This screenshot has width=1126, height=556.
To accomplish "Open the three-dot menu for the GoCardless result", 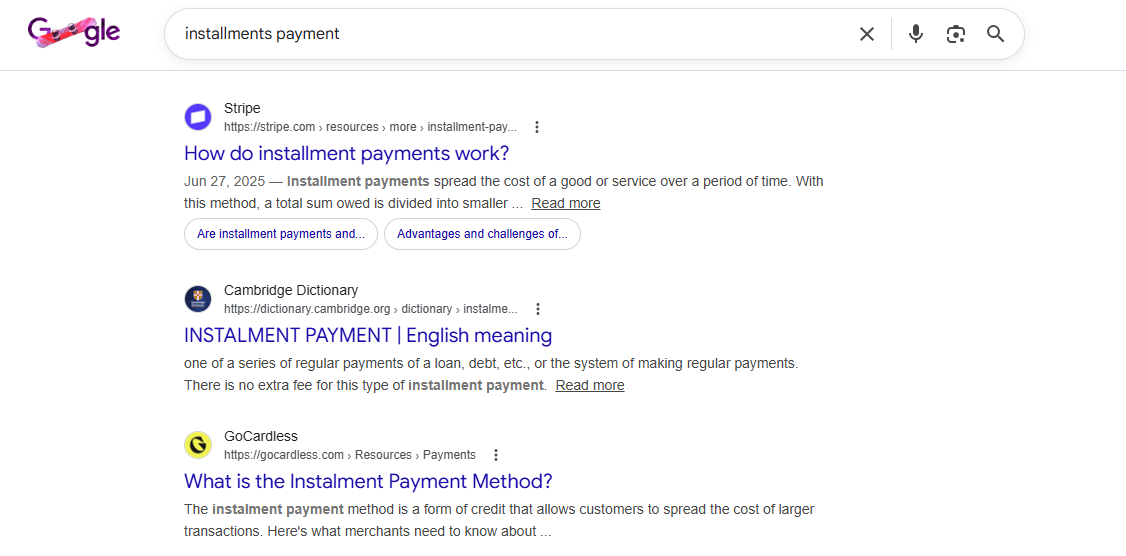I will click(x=495, y=455).
